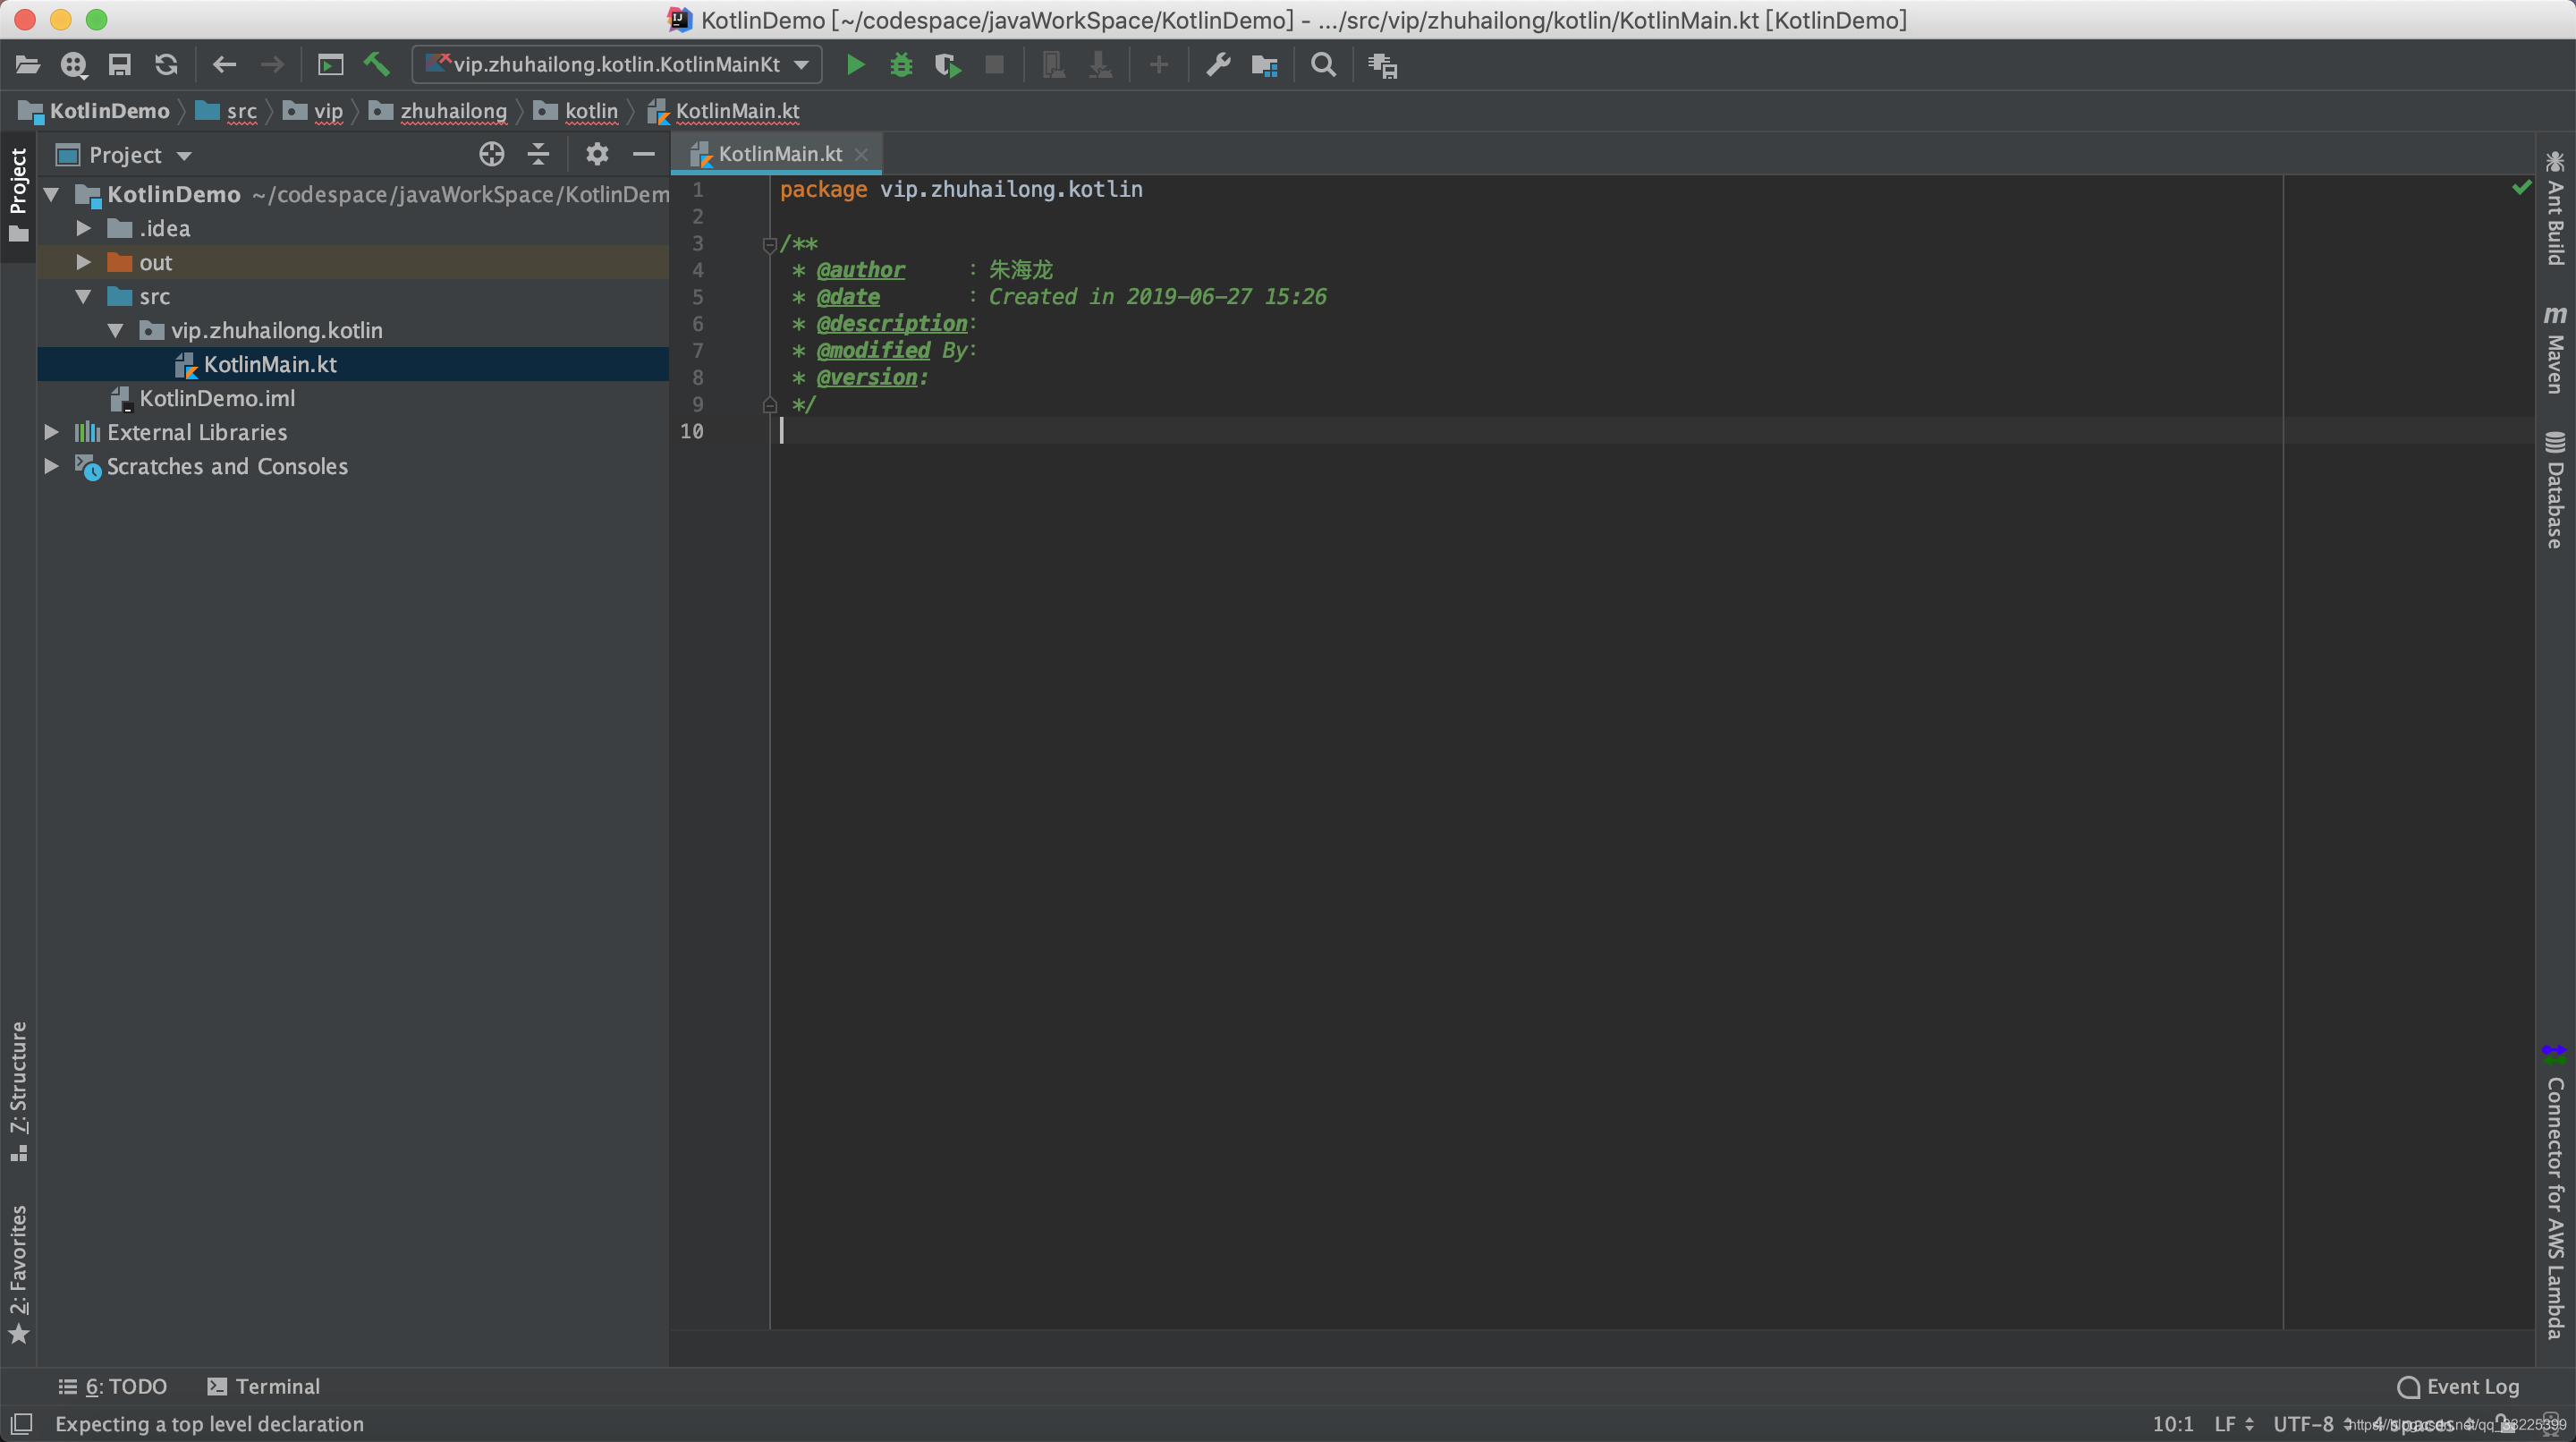Open Search Everywhere magnifier icon
Screen dimensions: 2576x1442
1323,65
